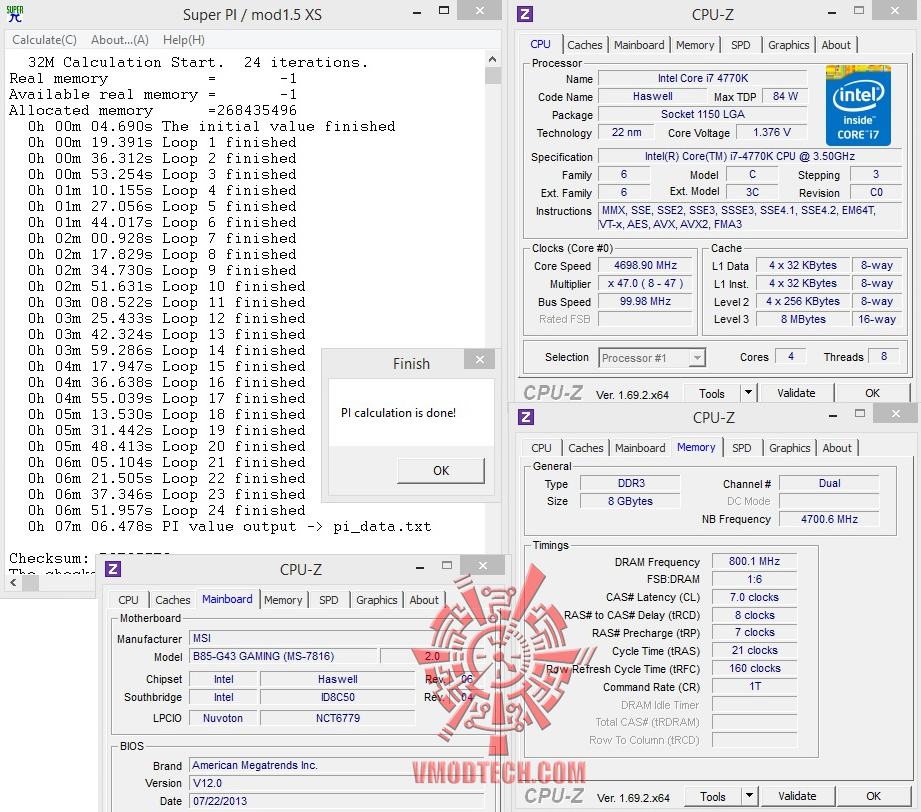Image resolution: width=921 pixels, height=812 pixels.
Task: Switch to Mainboard tab in top CPU-Z window
Action: [x=639, y=45]
